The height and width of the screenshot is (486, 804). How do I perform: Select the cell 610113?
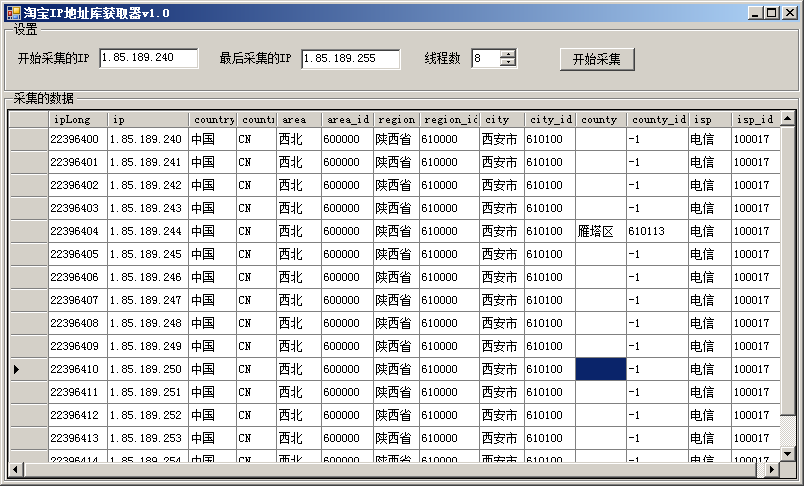click(657, 231)
